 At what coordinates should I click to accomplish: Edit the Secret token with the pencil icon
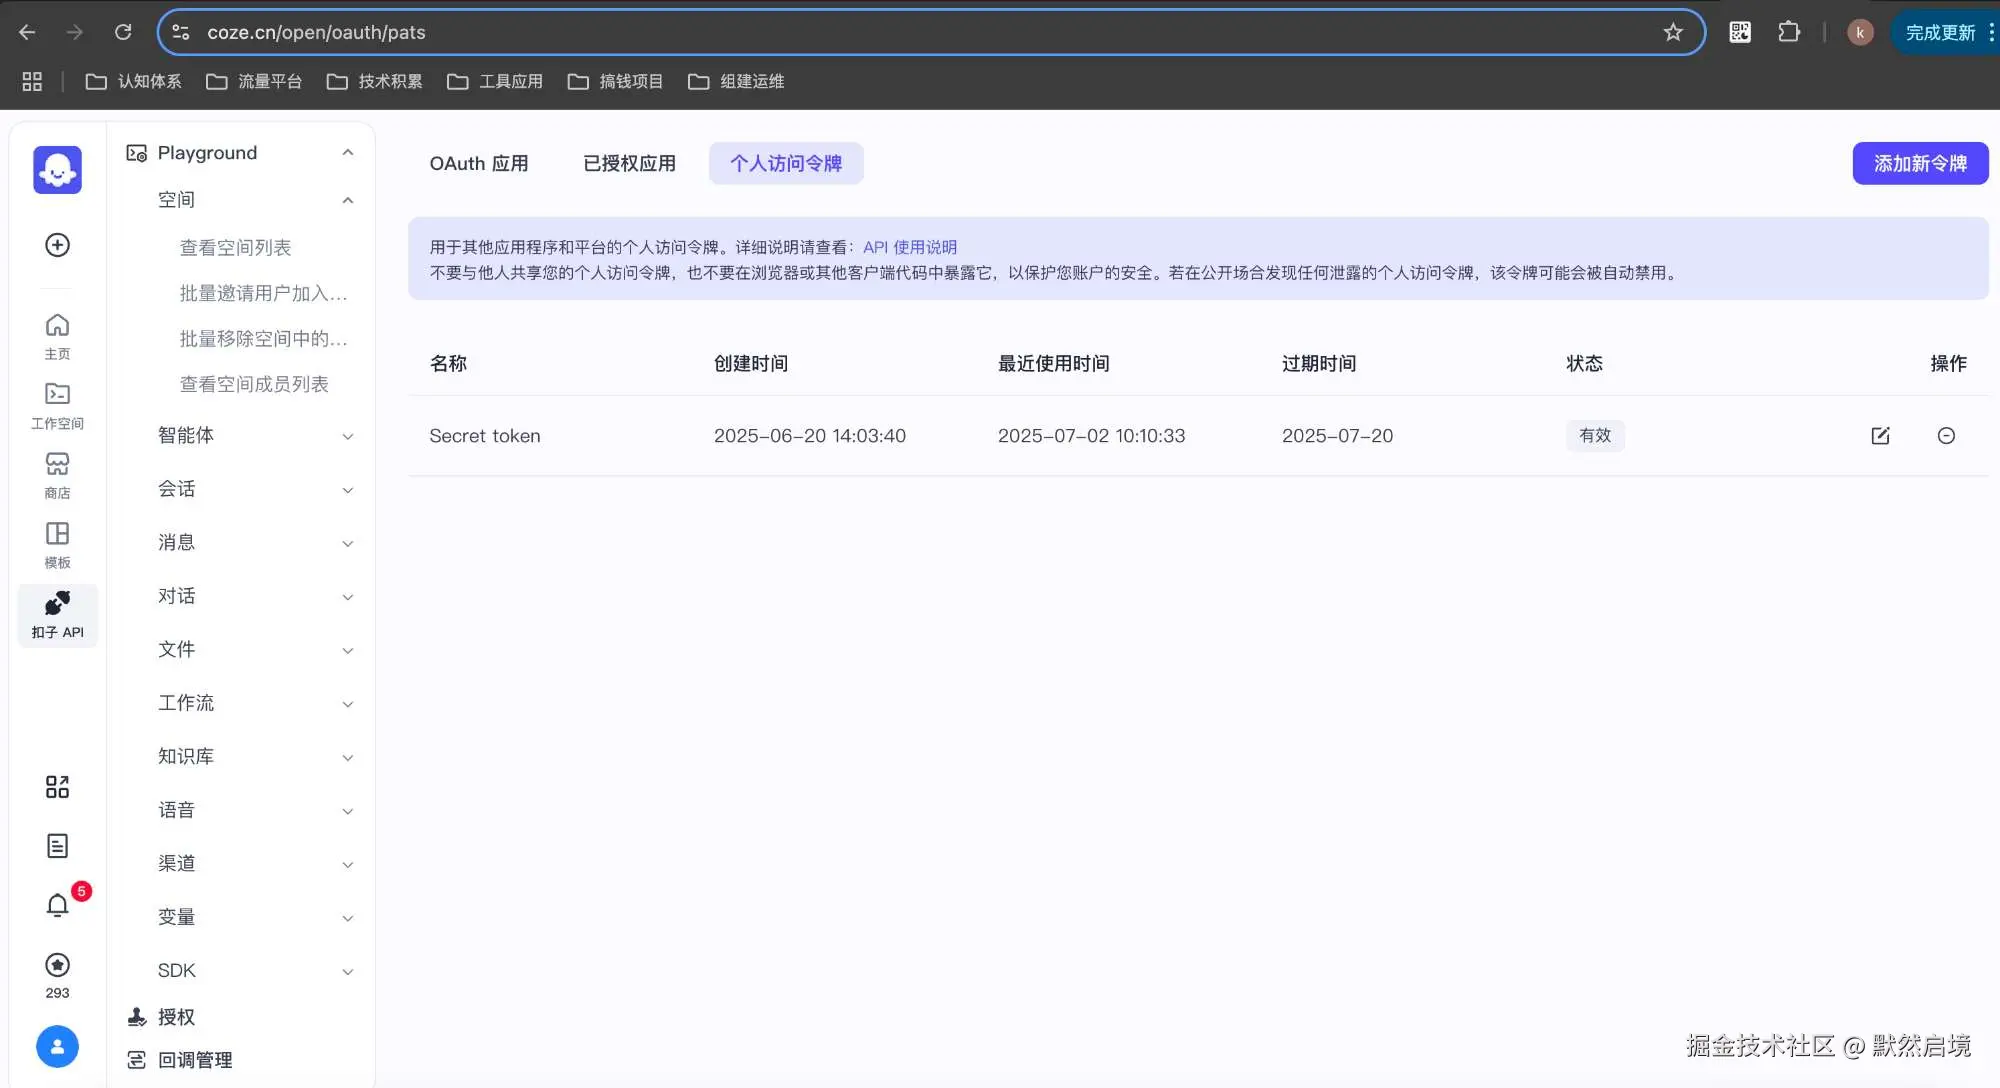pyautogui.click(x=1879, y=435)
